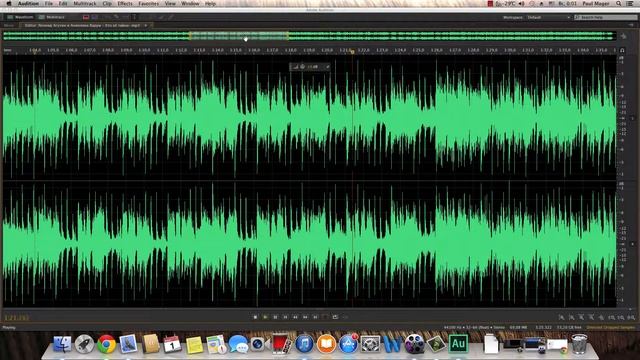This screenshot has height=360, width=640.
Task: Open iTunes from the Dock
Action: (304, 344)
